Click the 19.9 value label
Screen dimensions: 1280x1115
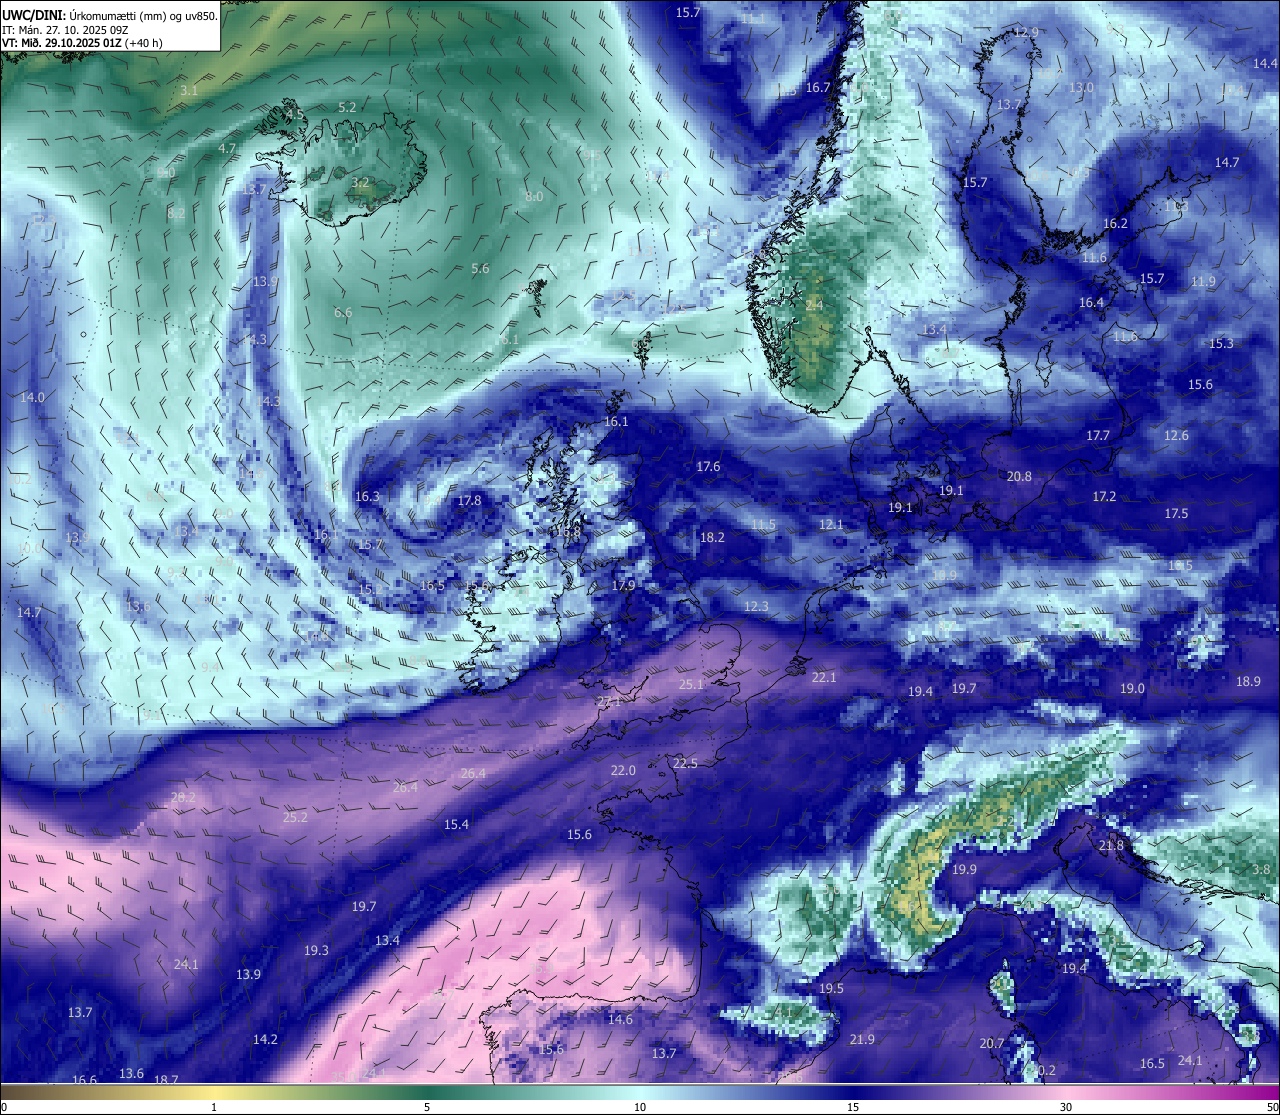[x=964, y=870]
